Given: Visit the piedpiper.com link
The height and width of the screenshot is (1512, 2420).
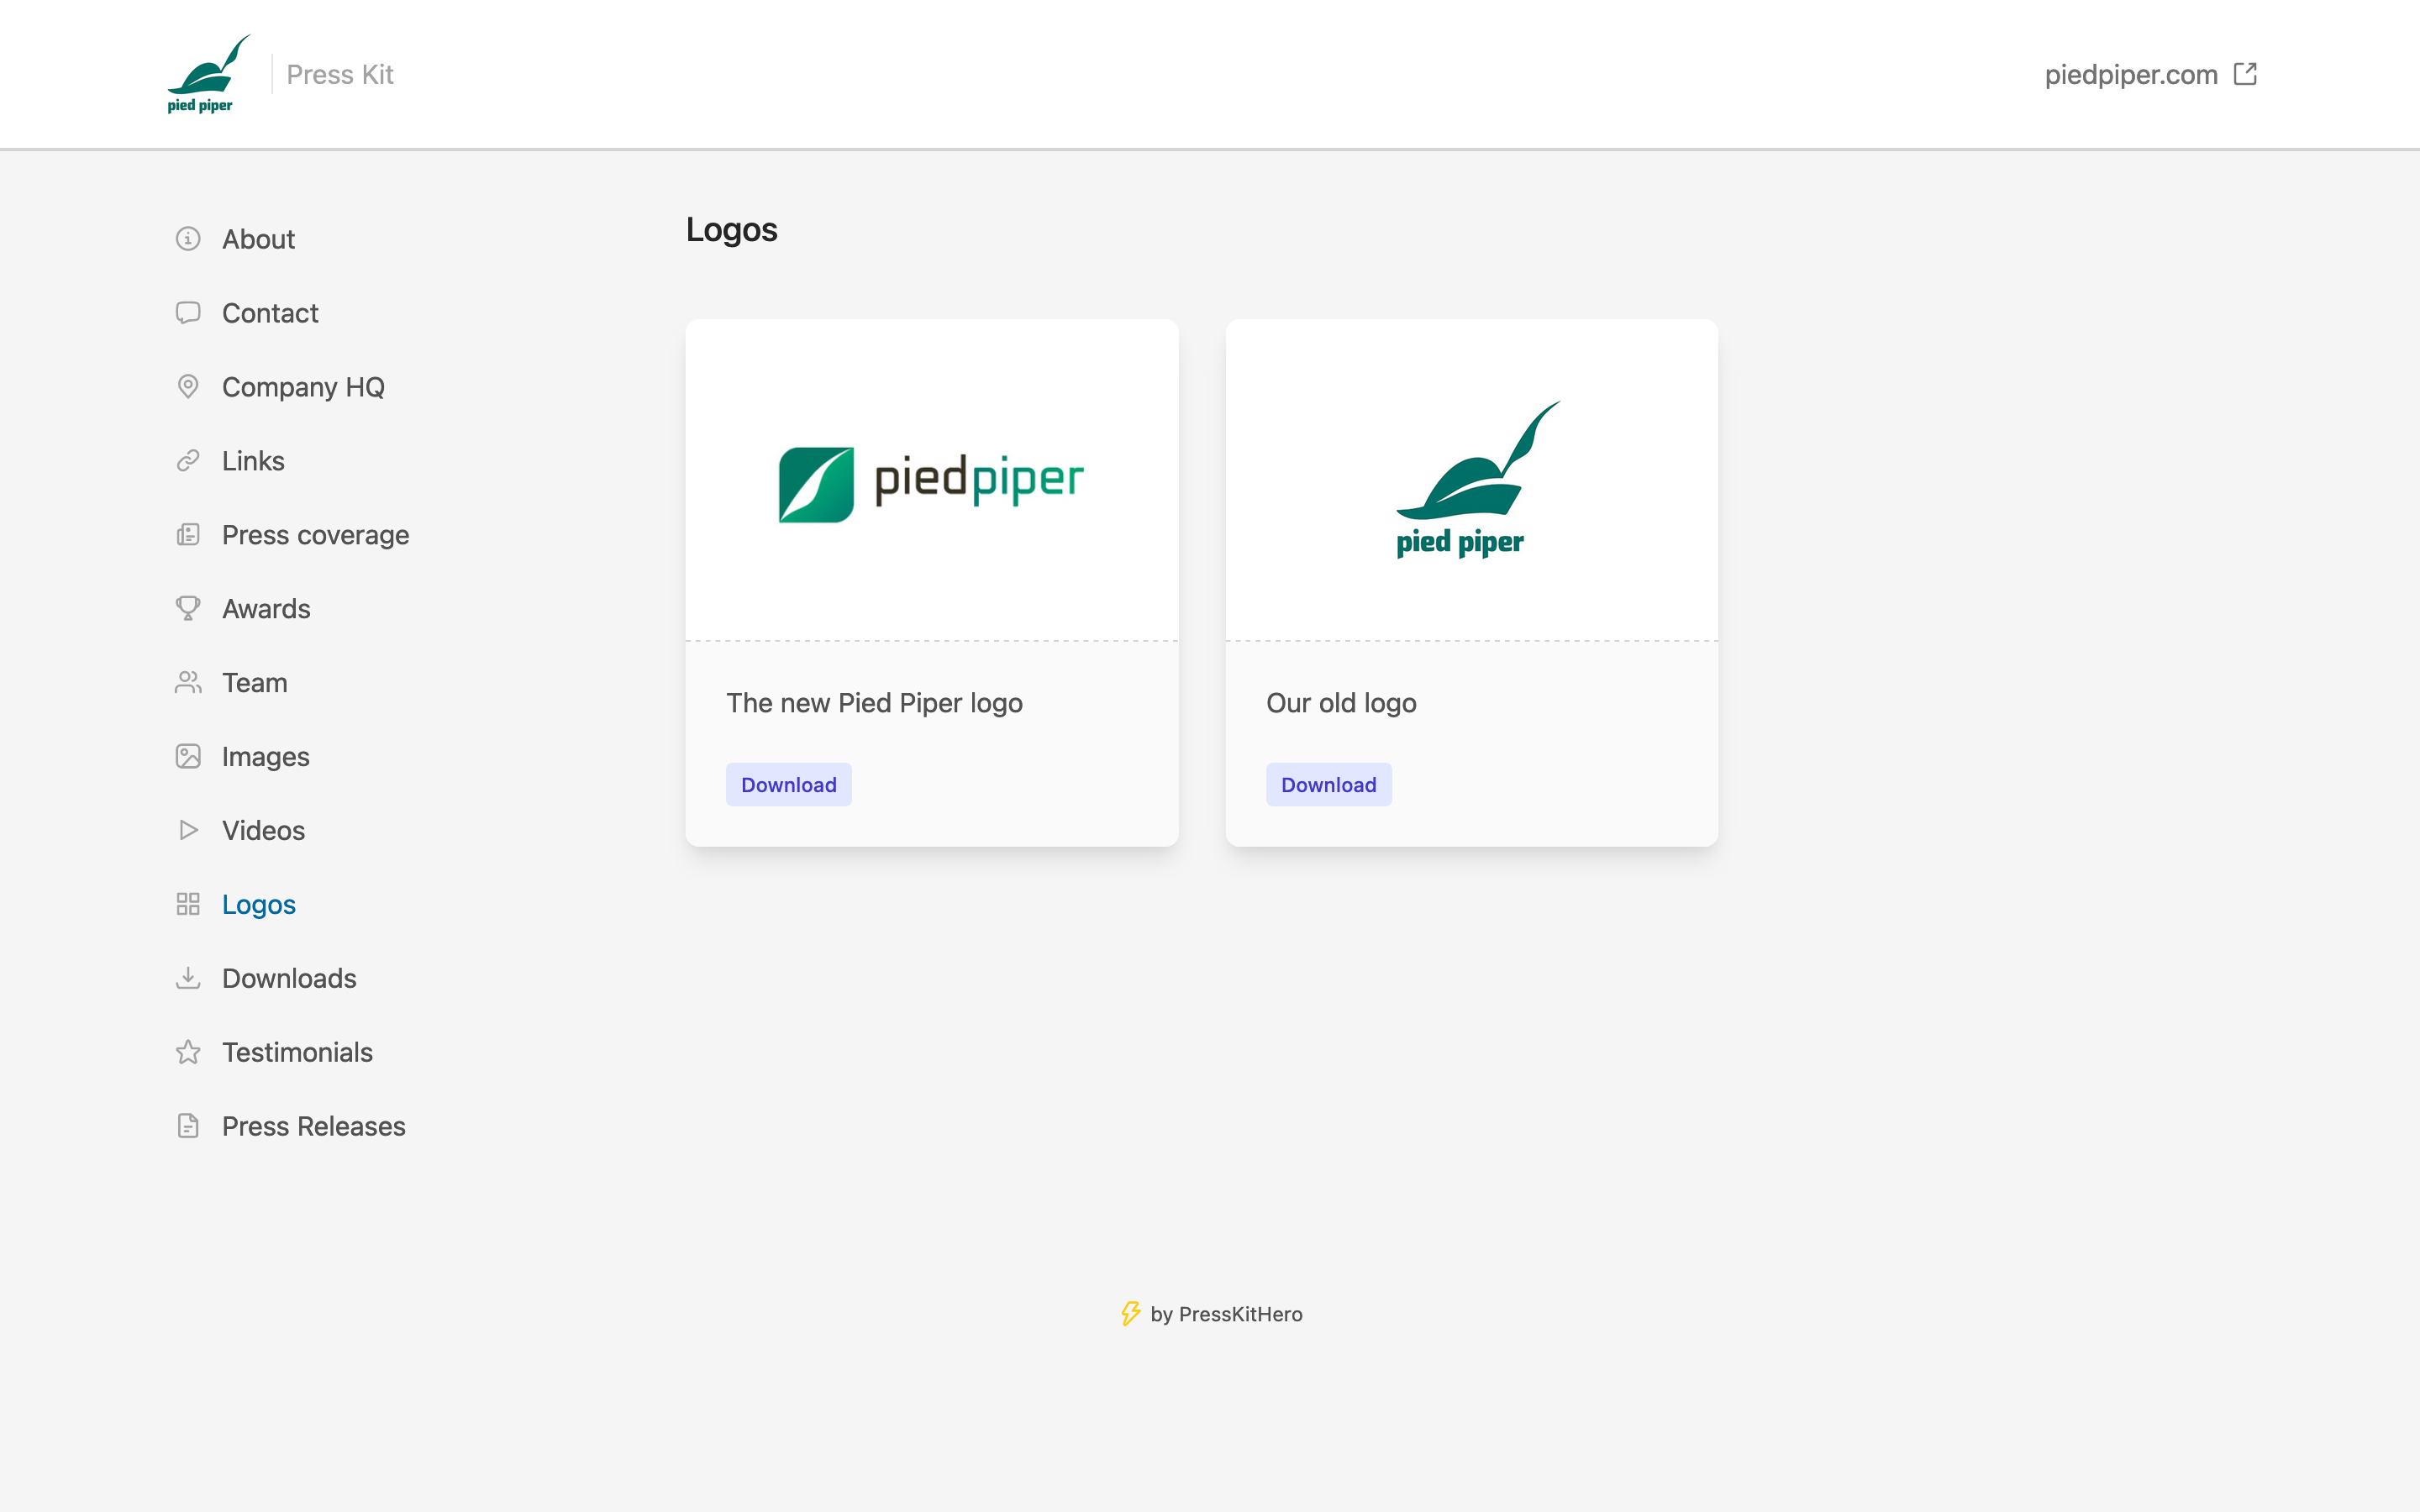Looking at the screenshot, I should point(2130,74).
